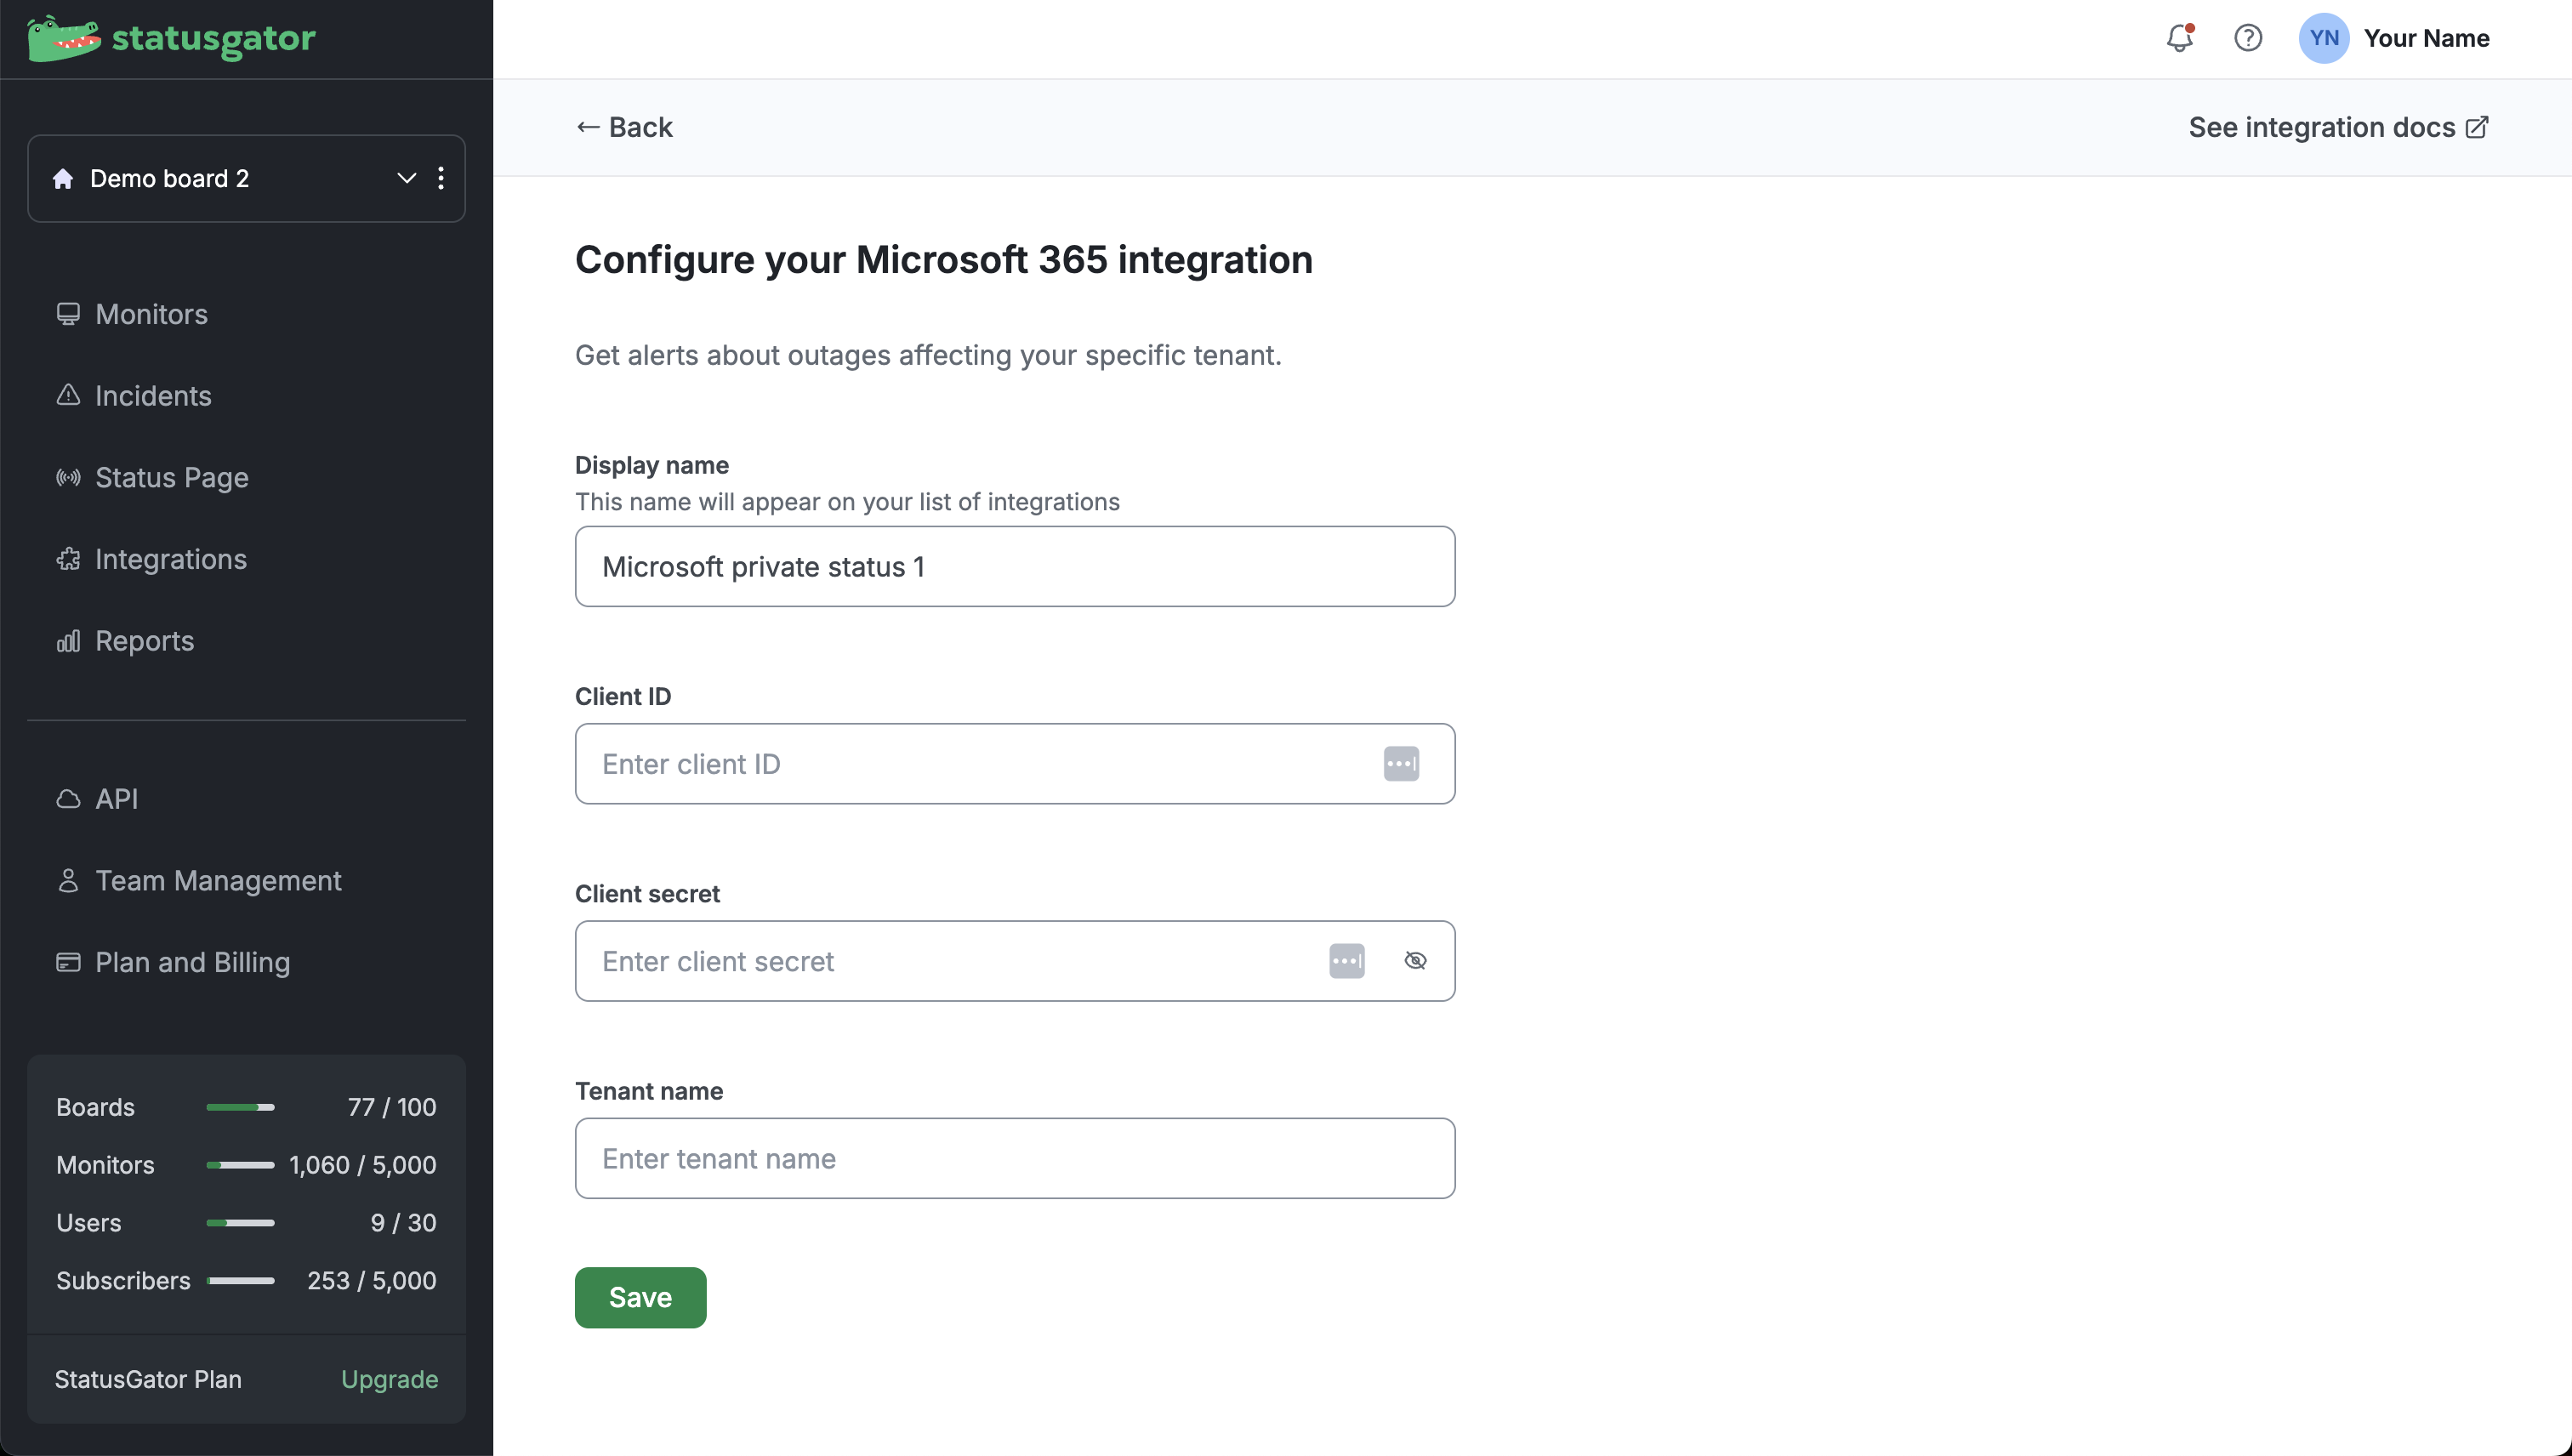Toggle client secret visibility with the eye icon
The width and height of the screenshot is (2572, 1456).
point(1415,961)
